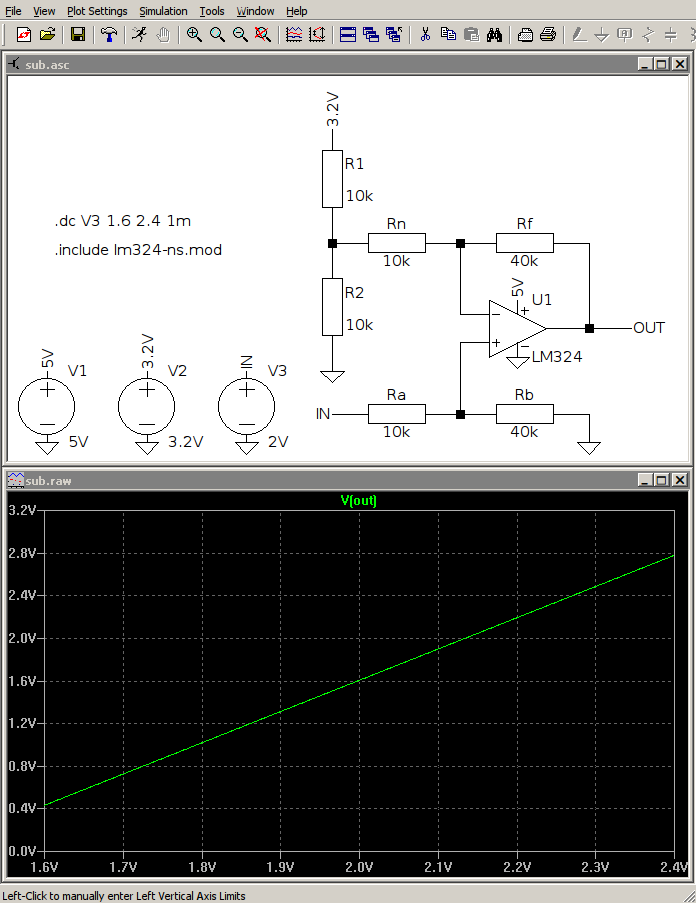Click the IN net label near Ra
The width and height of the screenshot is (696, 903).
click(323, 414)
